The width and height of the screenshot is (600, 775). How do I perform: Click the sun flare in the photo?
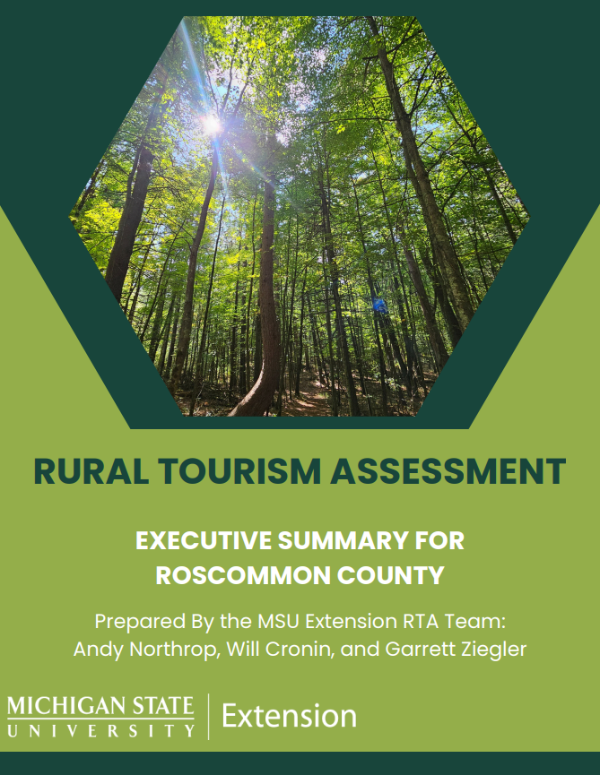tap(210, 123)
